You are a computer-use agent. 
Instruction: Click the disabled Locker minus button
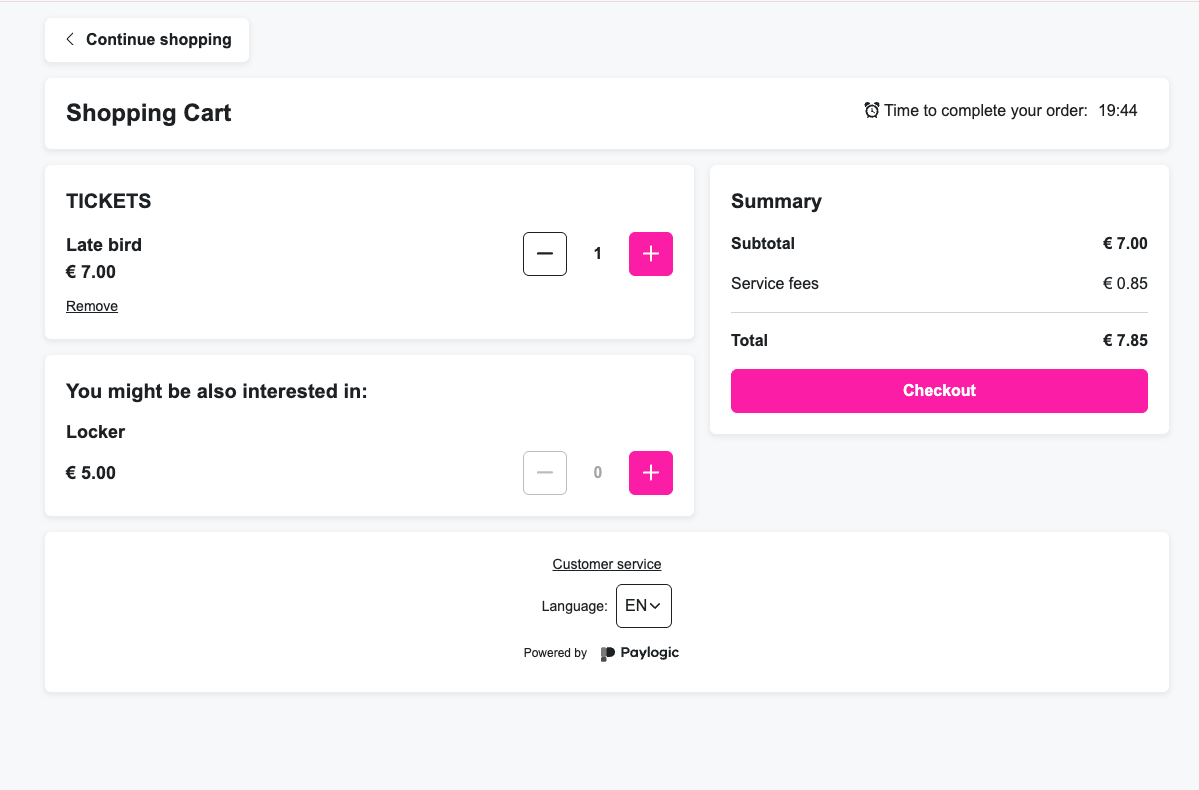pyautogui.click(x=545, y=473)
